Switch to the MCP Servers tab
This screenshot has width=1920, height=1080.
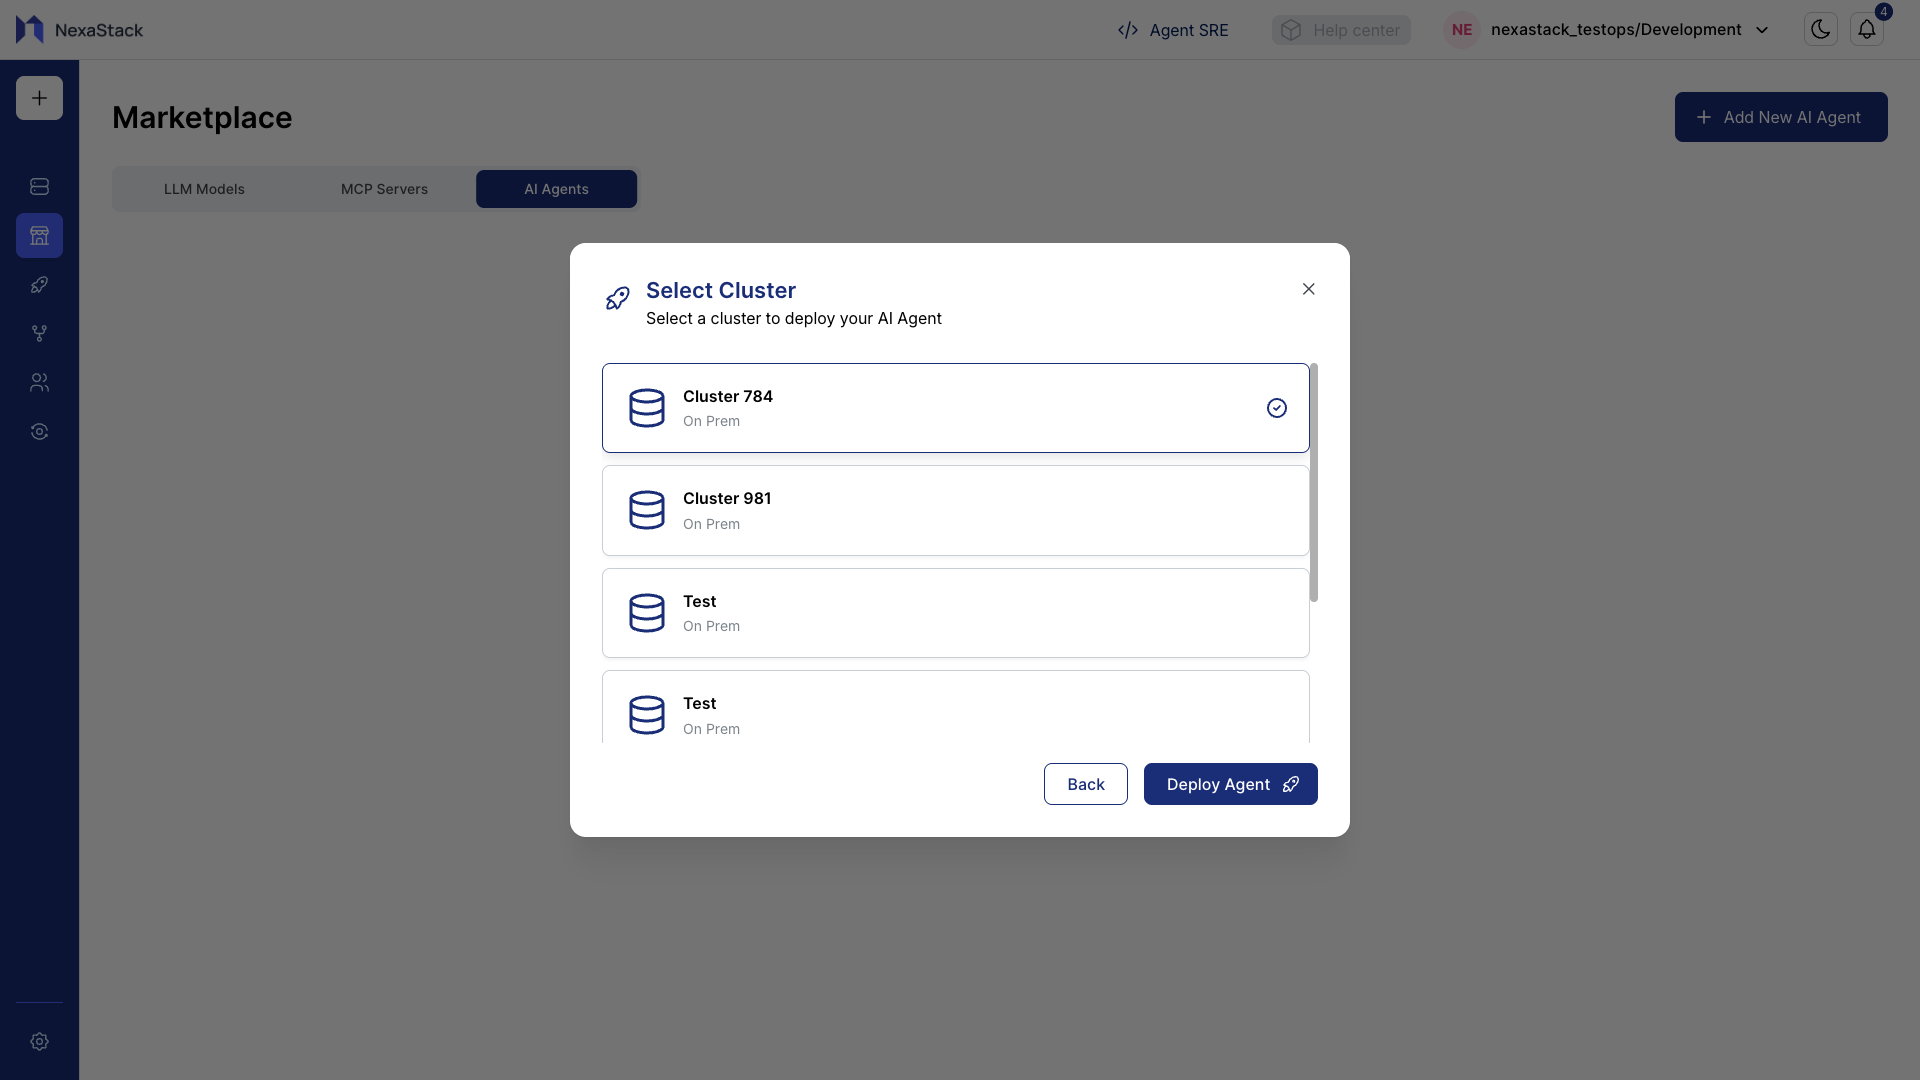(x=384, y=189)
